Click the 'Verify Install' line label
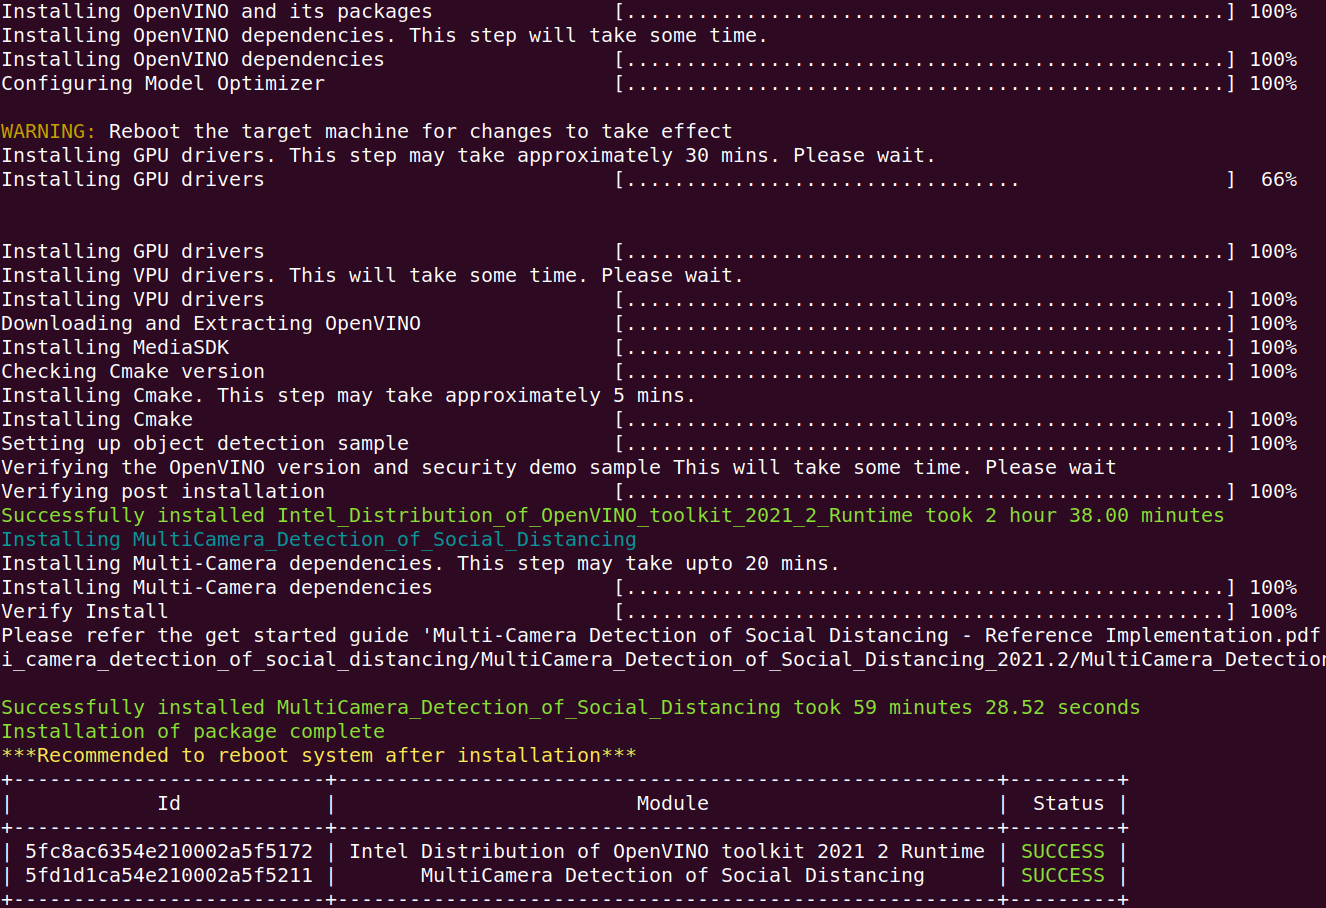Image resolution: width=1326 pixels, height=908 pixels. pos(85,612)
